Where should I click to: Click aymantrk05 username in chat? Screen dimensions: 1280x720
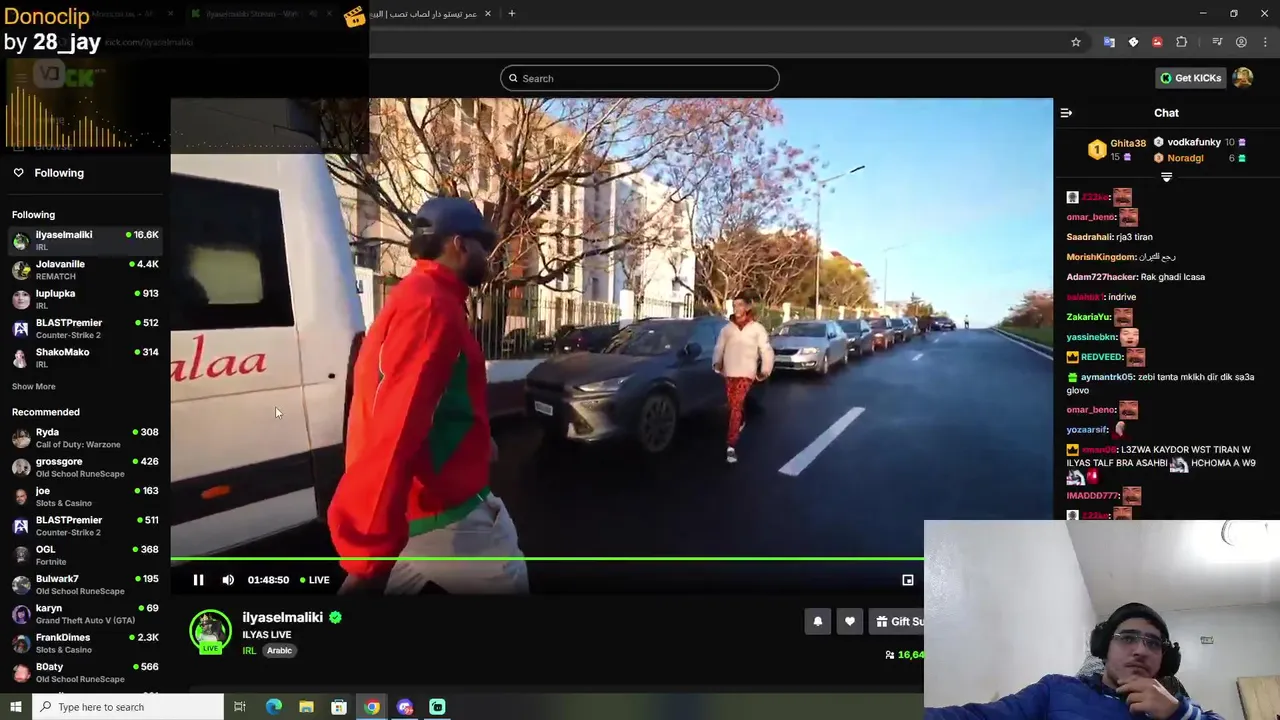[x=1107, y=377]
